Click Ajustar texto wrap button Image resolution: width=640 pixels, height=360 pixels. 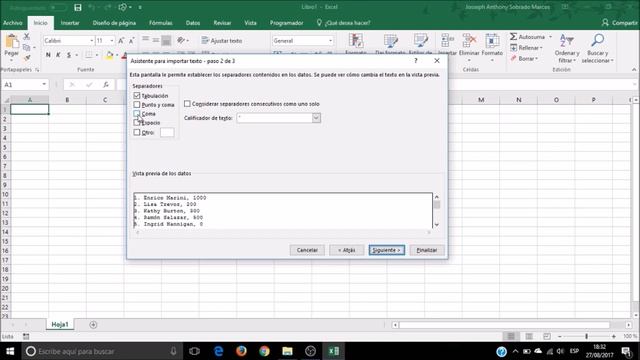pyautogui.click(x=222, y=40)
